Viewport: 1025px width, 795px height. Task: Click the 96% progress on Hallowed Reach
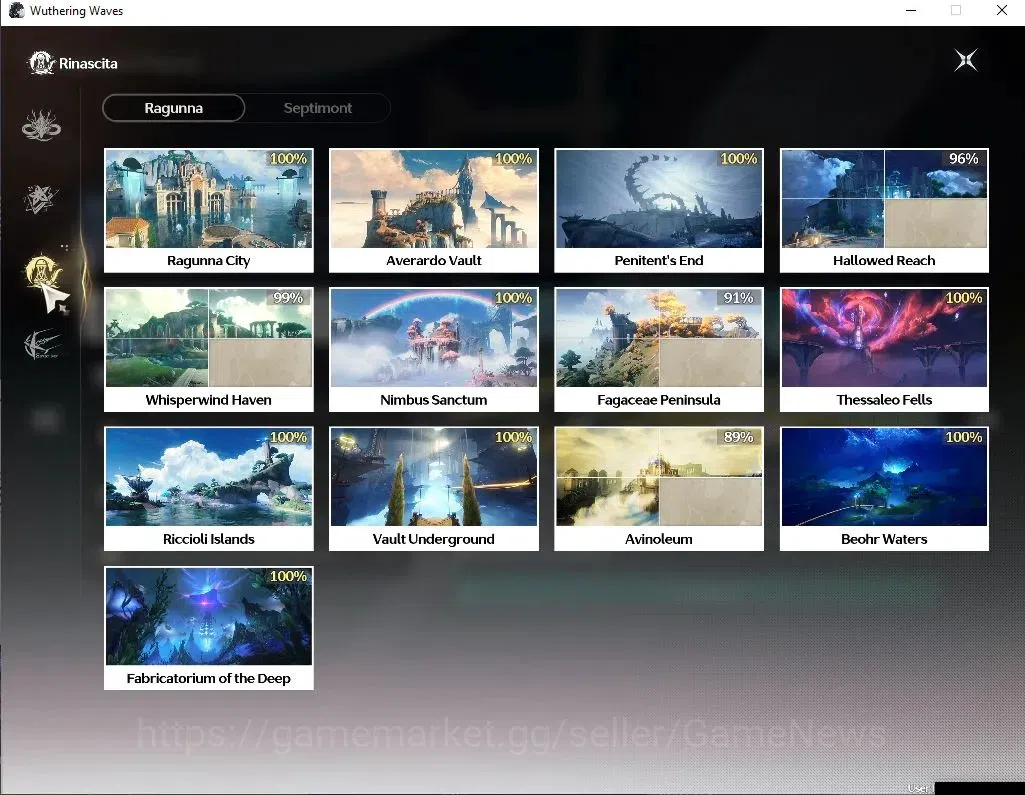(x=964, y=159)
